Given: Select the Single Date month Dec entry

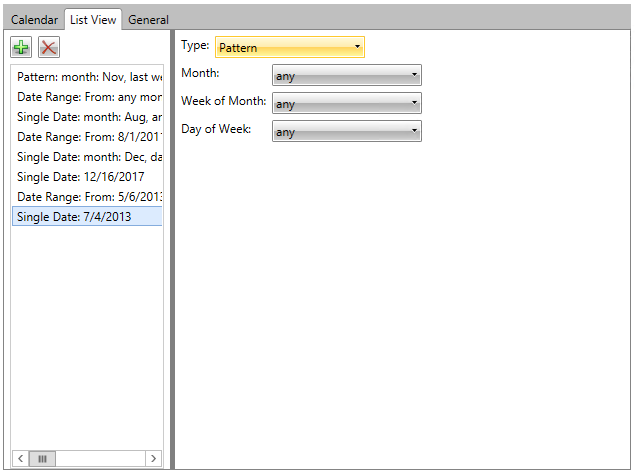Looking at the screenshot, I should (x=88, y=157).
